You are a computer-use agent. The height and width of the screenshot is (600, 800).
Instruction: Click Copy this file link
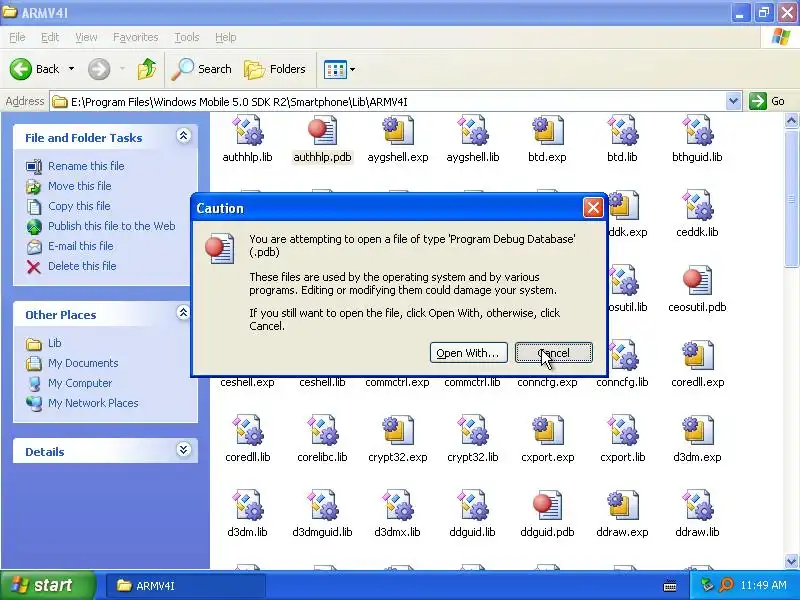pos(79,206)
